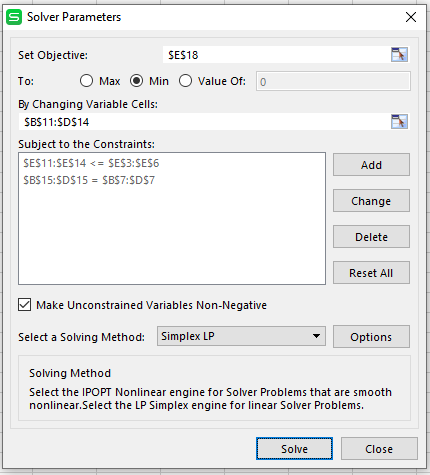The image size is (430, 475).
Task: Open the Simplex LP solving method dropdown
Action: (241, 336)
